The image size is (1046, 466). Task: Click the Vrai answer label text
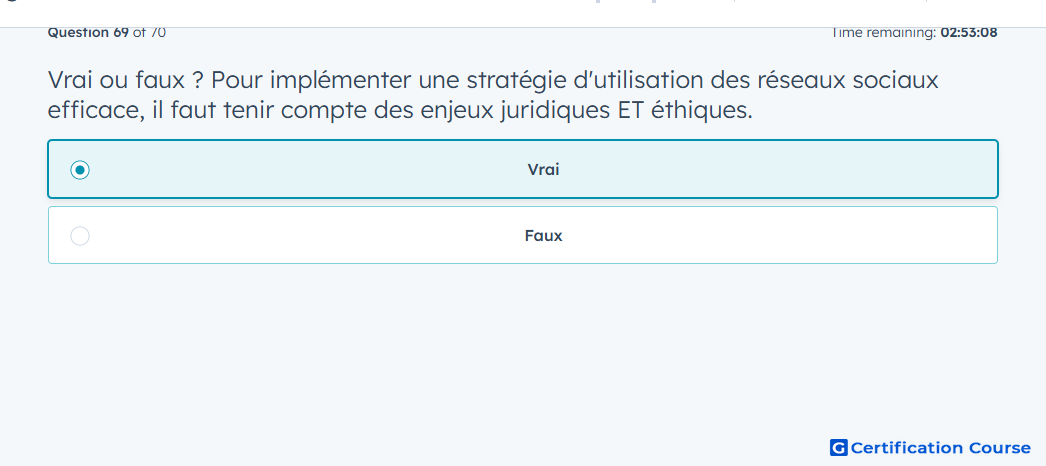pos(543,170)
